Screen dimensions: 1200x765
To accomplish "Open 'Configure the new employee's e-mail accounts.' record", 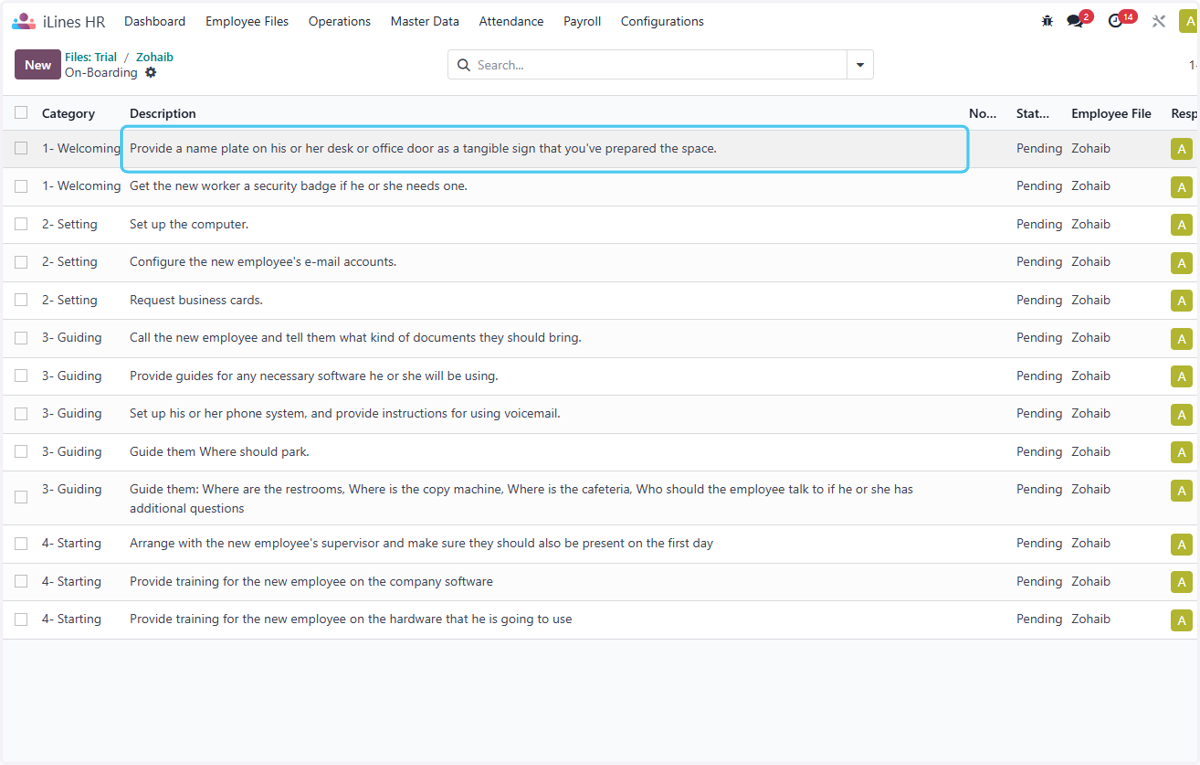I will [x=263, y=262].
